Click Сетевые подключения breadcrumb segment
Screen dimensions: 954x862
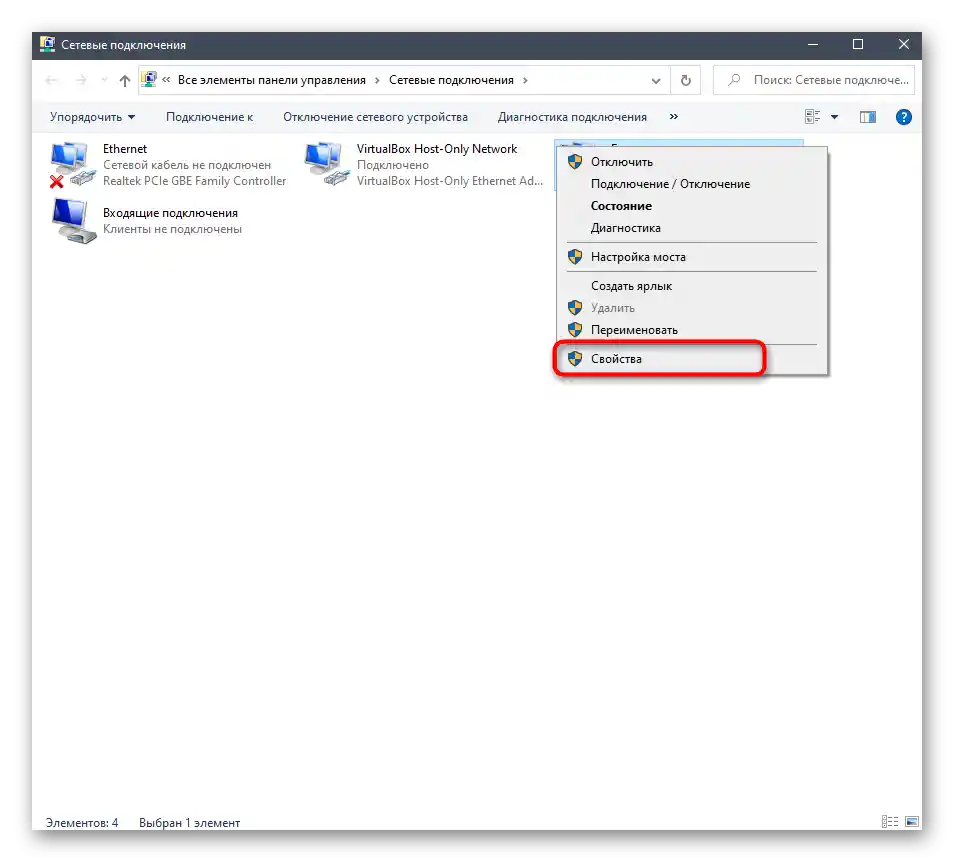(x=451, y=80)
